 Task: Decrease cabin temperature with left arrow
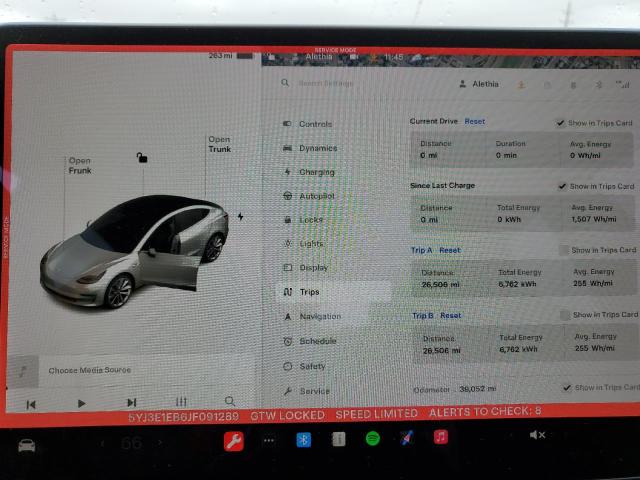(x=102, y=443)
